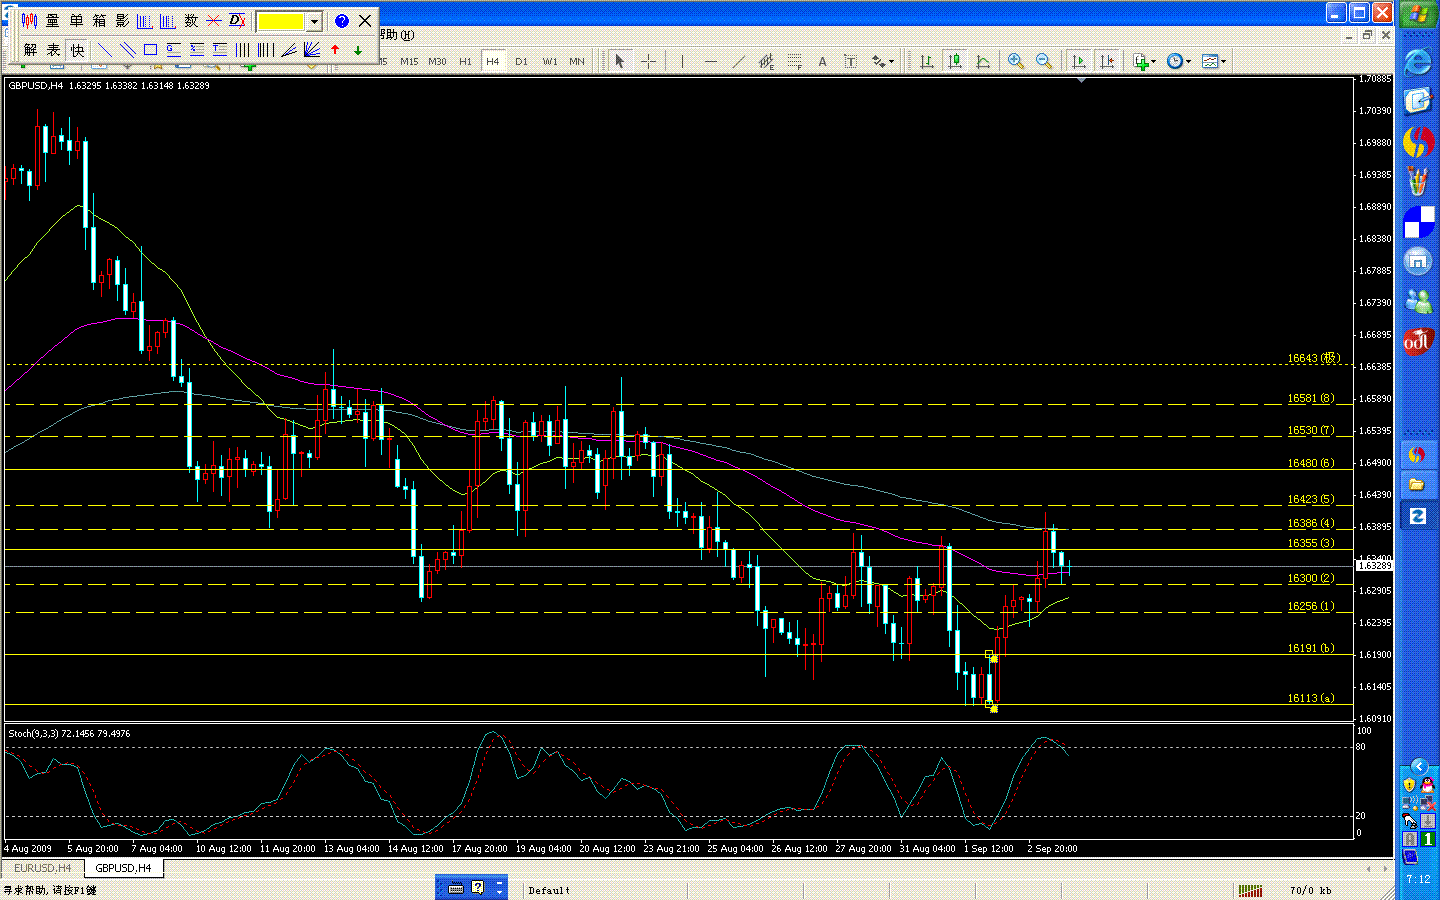The width and height of the screenshot is (1440, 900).
Task: Click the Stoch(9,3,3) indicator label
Action: [69, 734]
